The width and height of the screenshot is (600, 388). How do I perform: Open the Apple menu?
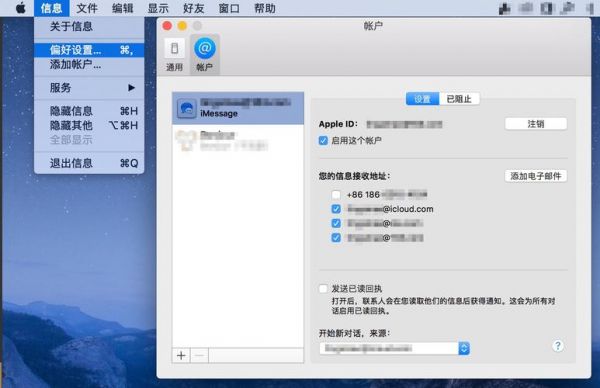(x=21, y=8)
